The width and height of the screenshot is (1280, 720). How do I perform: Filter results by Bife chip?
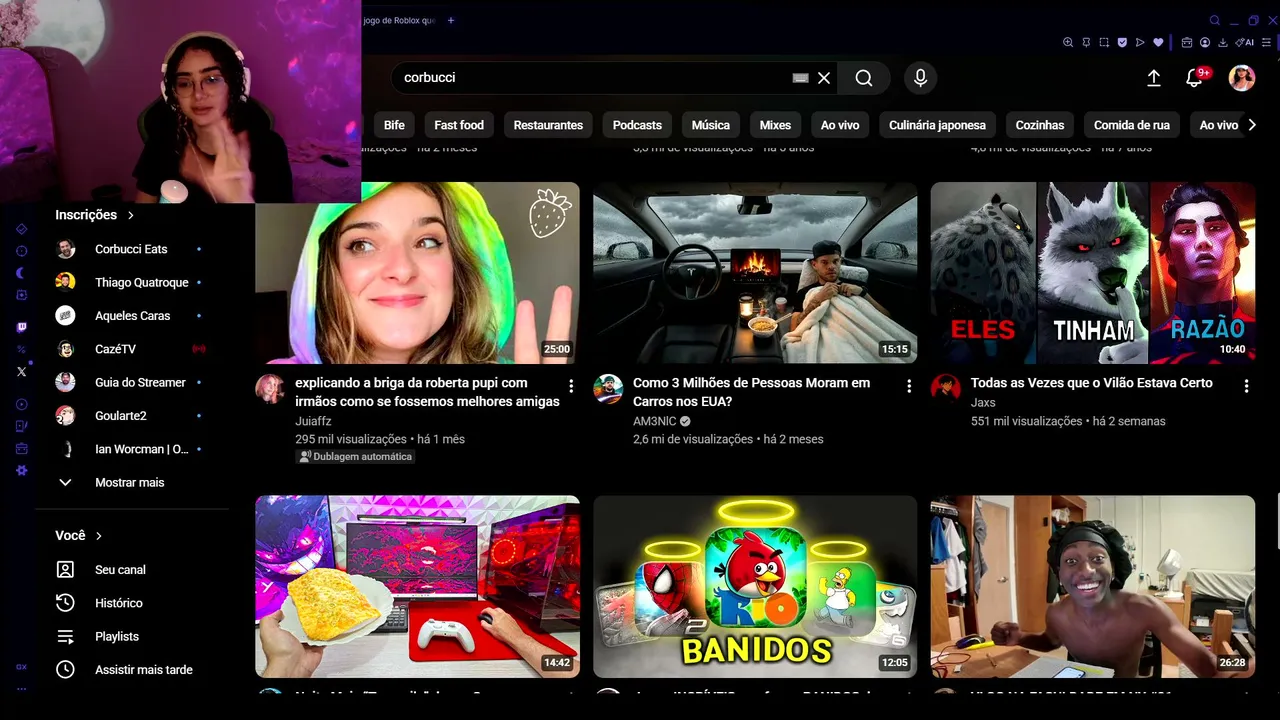[x=394, y=125]
